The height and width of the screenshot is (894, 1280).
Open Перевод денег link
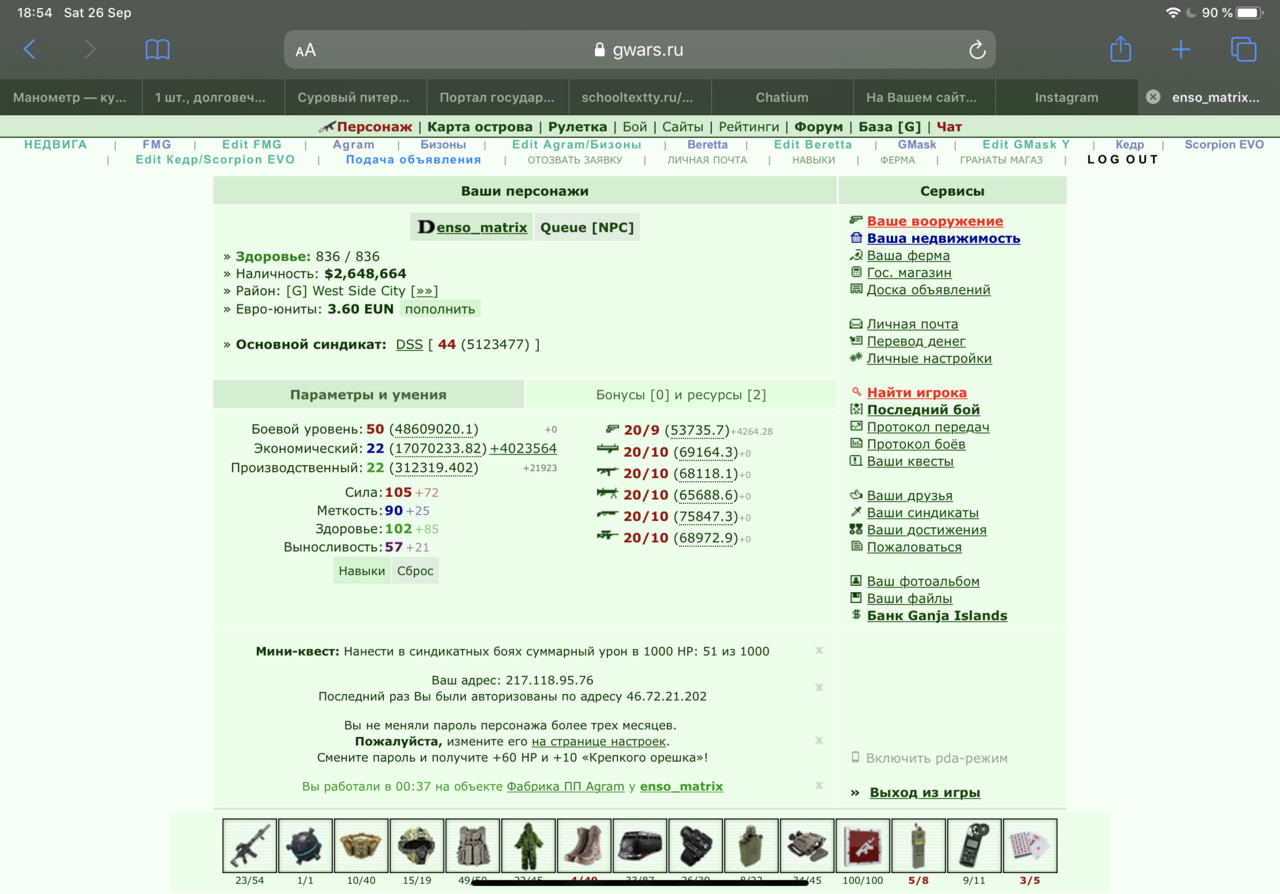pyautogui.click(x=916, y=341)
